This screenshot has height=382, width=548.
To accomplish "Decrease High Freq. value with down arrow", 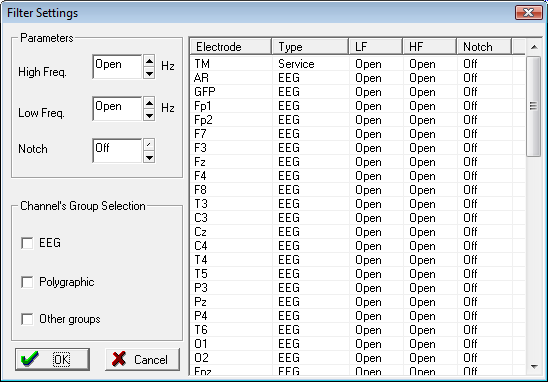I will [149, 73].
